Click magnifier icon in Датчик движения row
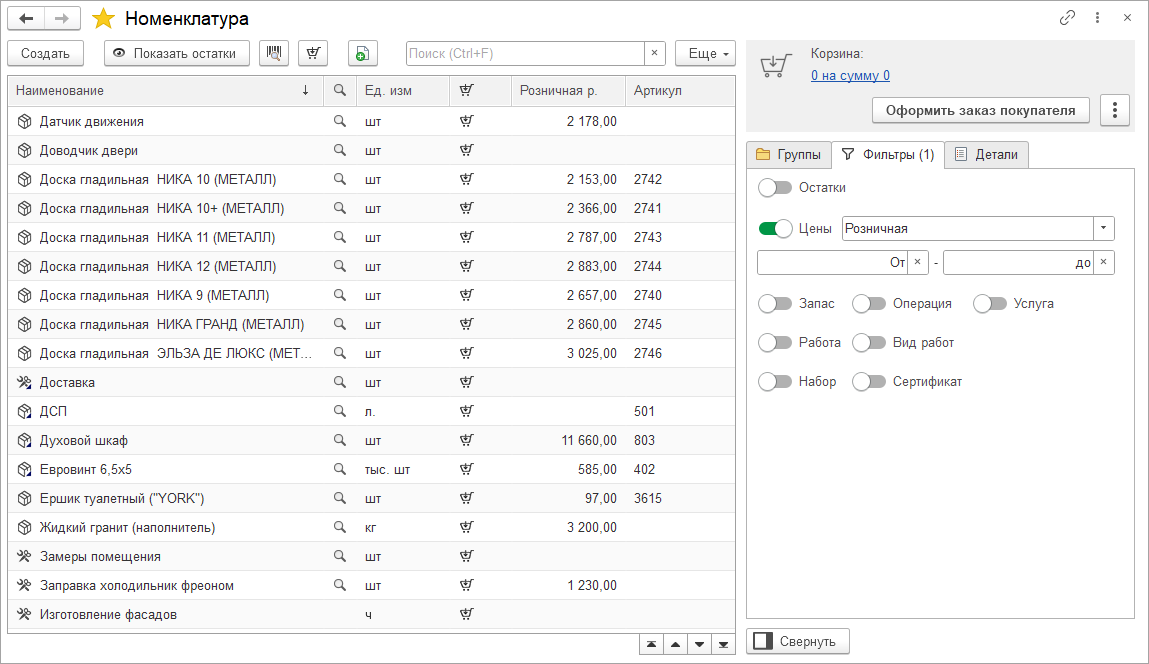 (x=339, y=121)
